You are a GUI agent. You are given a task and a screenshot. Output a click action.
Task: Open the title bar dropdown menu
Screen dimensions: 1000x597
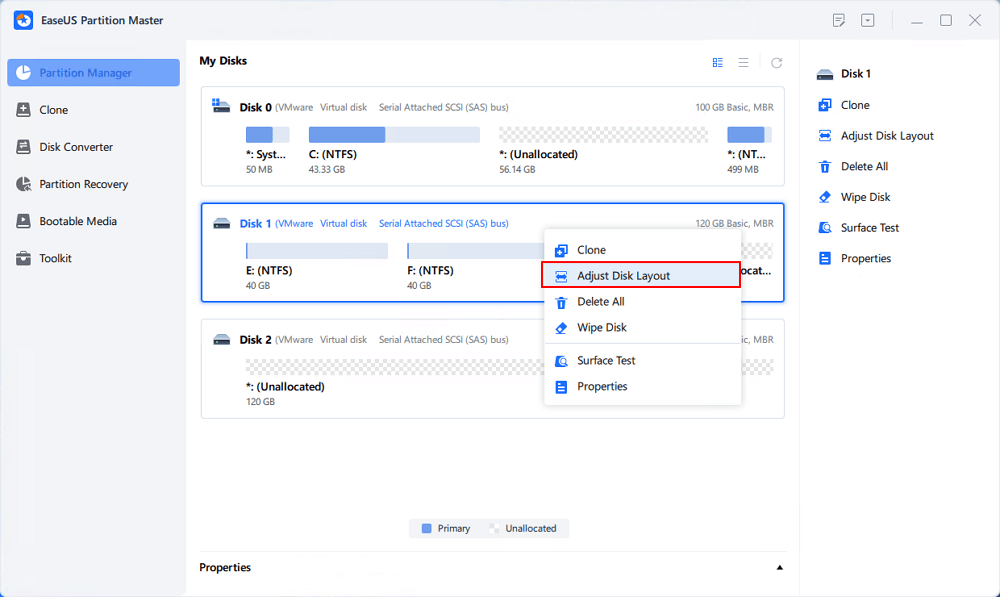click(x=868, y=20)
